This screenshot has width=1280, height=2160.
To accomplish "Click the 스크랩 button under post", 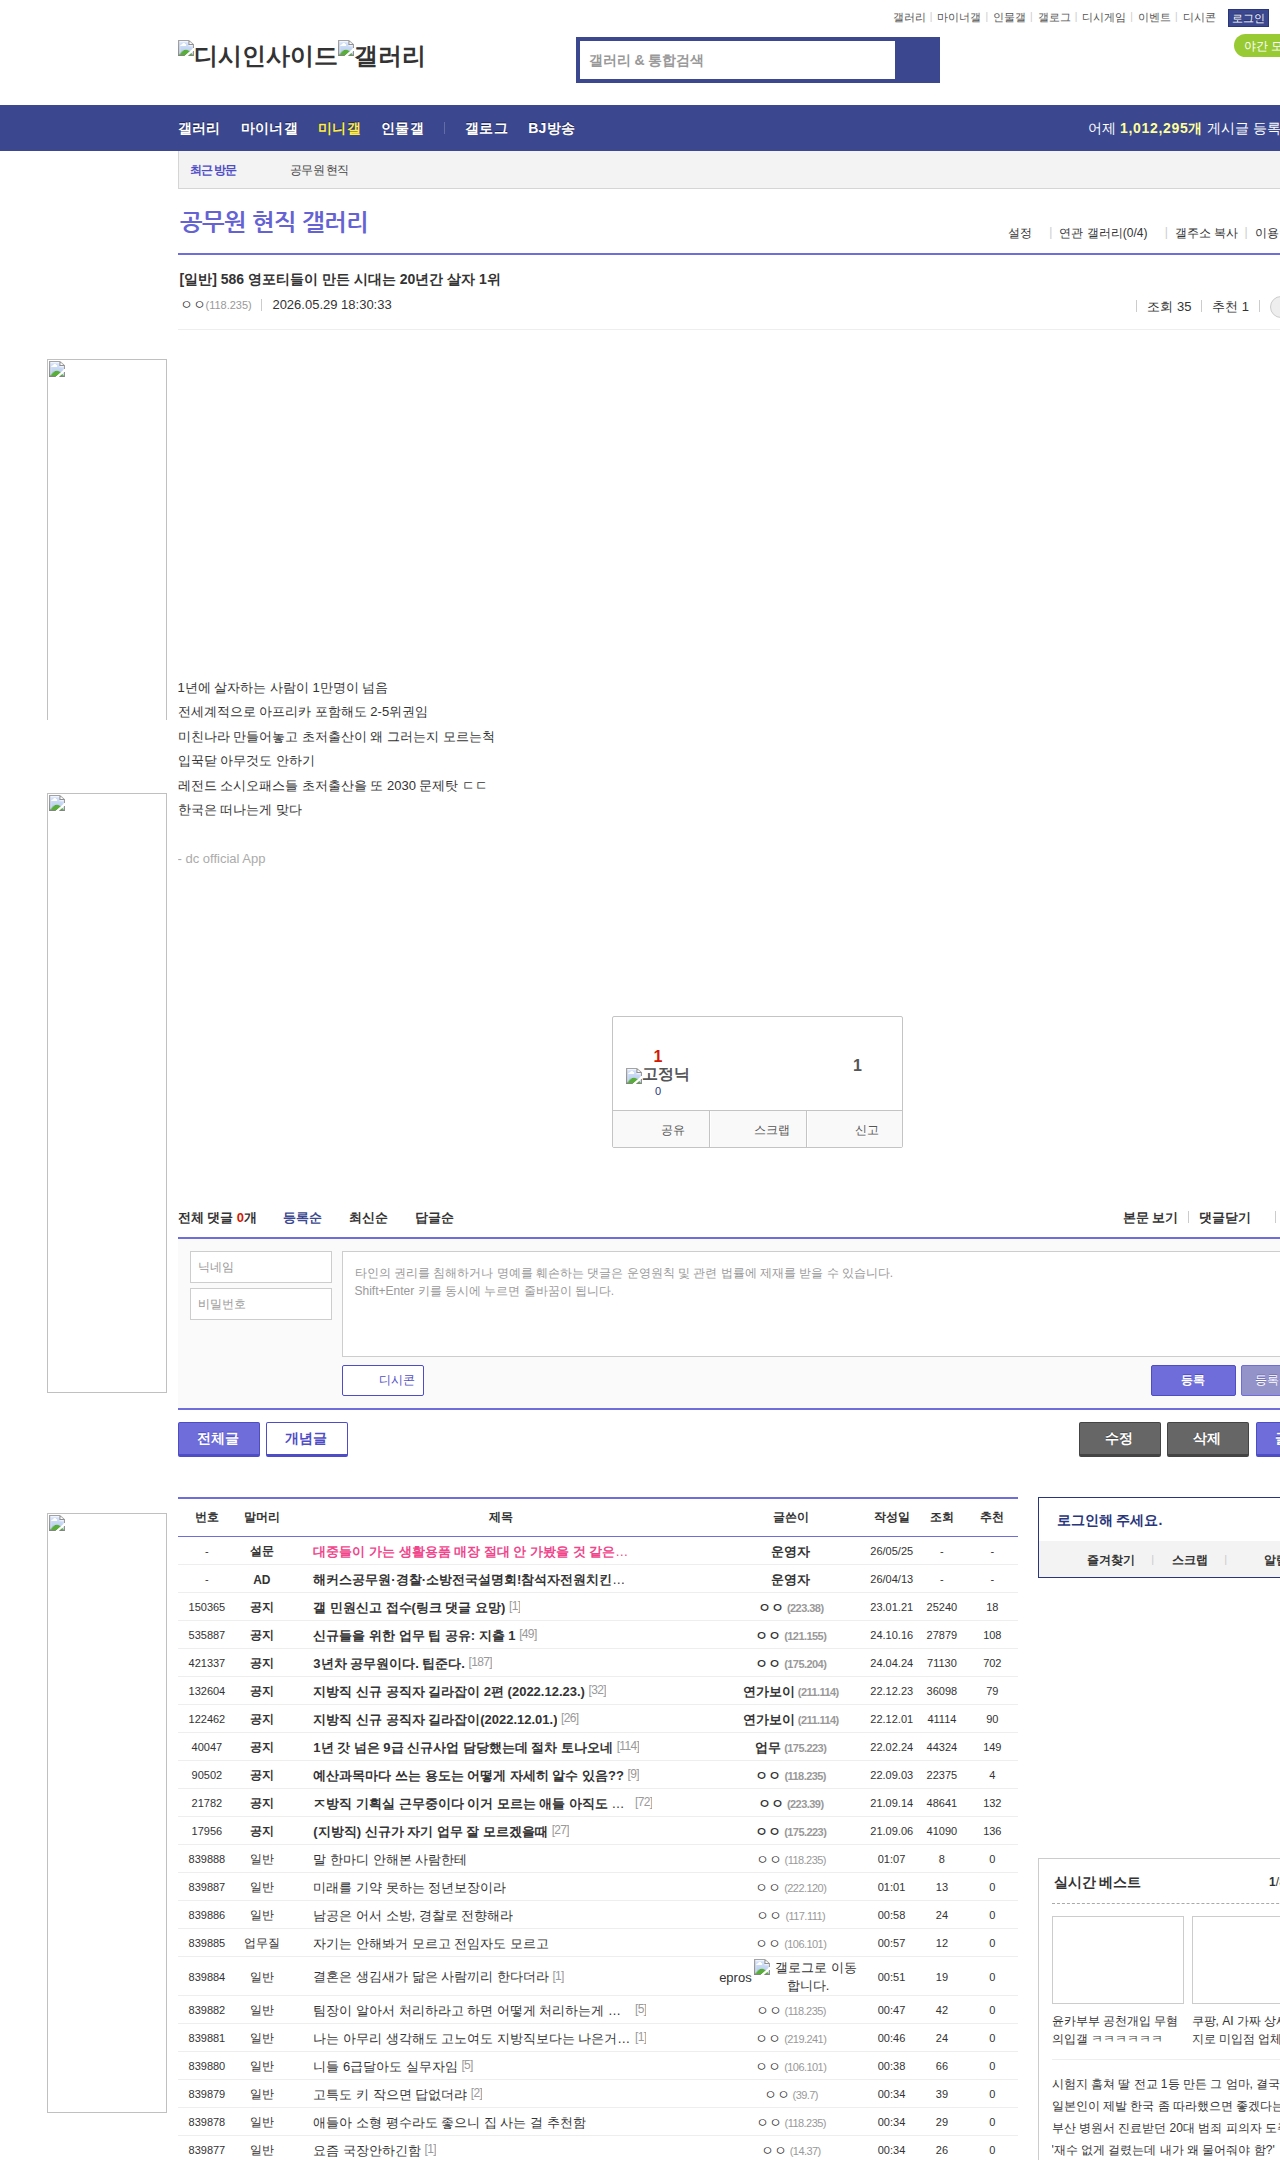I will [758, 1129].
